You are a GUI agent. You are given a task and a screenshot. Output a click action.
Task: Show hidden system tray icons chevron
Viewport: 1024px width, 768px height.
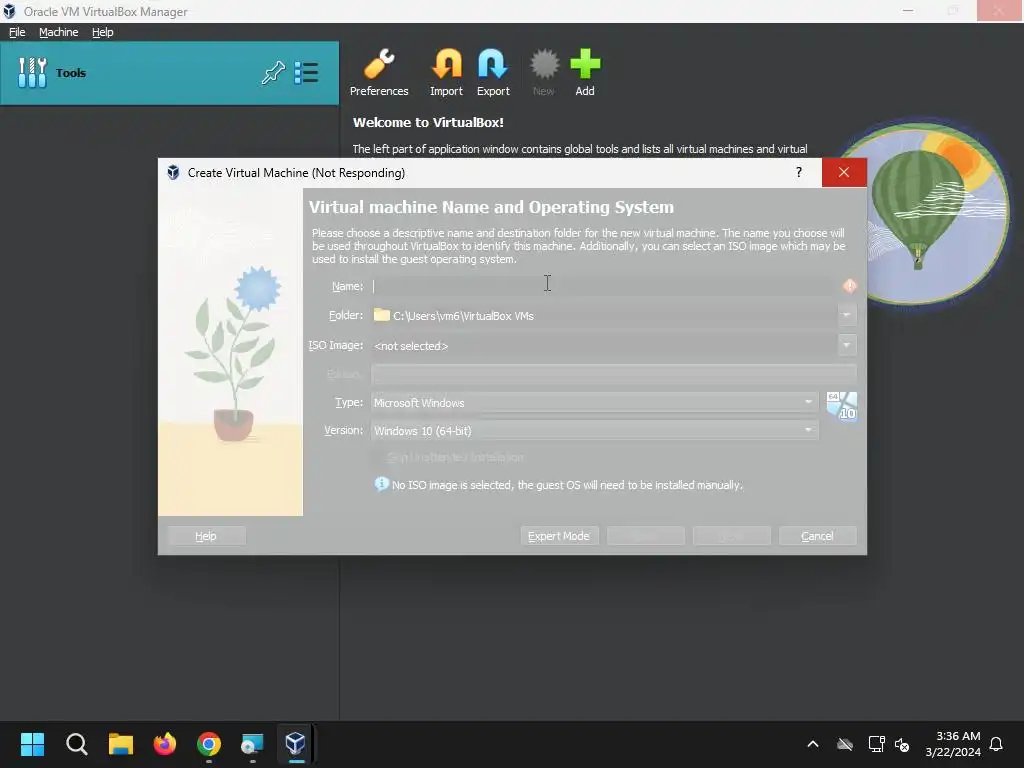pos(812,744)
